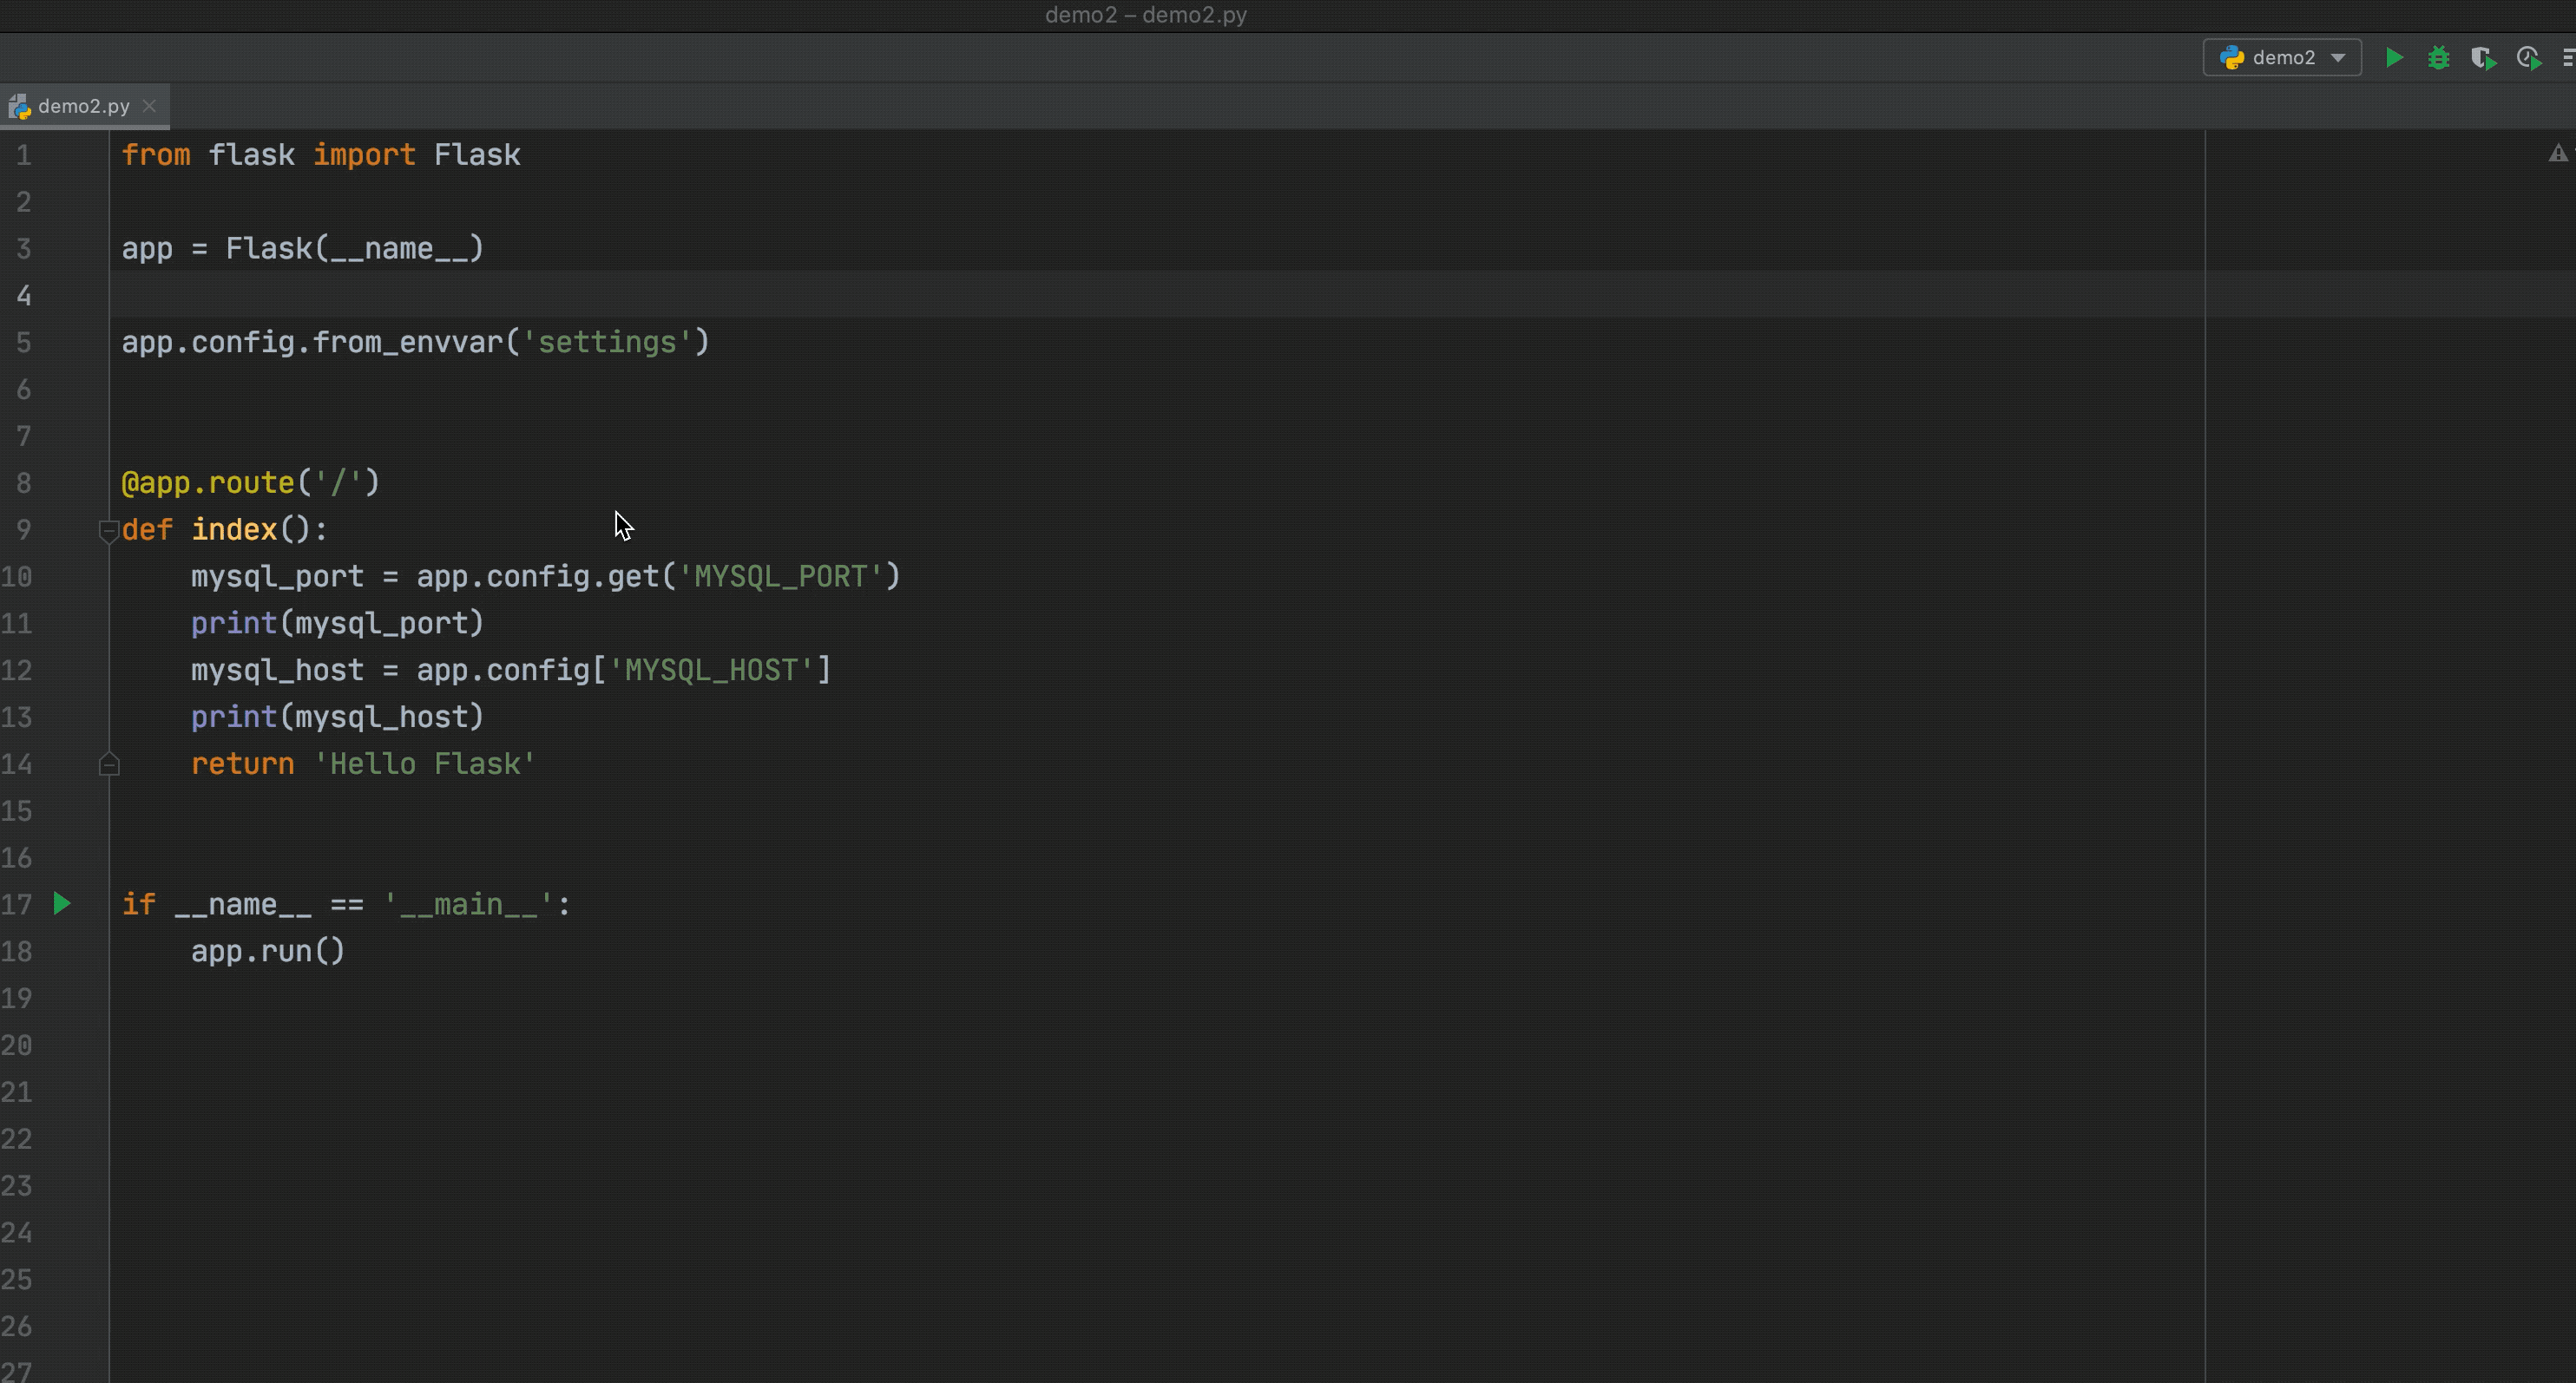Click the 'return' keyword on line 14
Screen dimensions: 2576x1383
coord(243,764)
